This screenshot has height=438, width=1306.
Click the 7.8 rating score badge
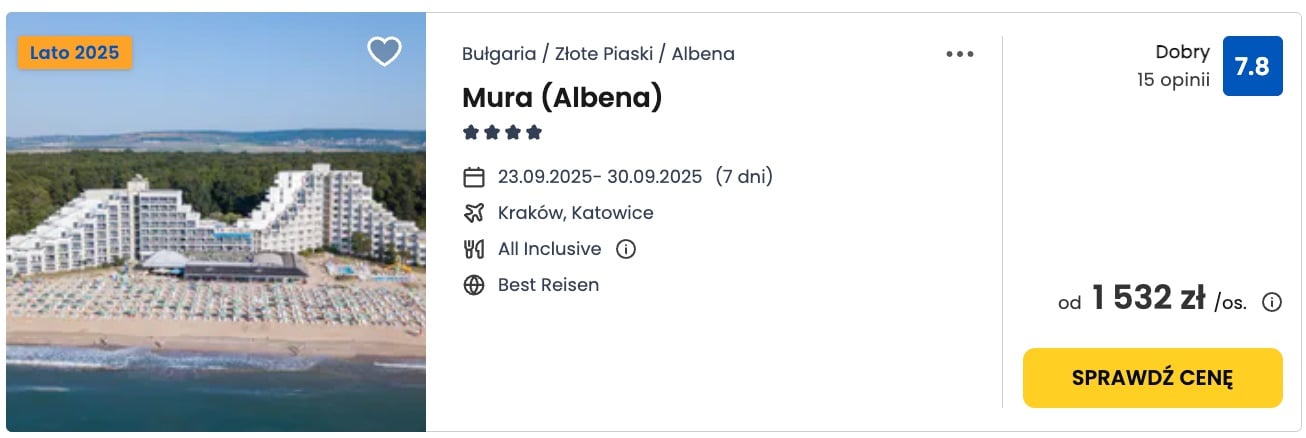(x=1252, y=66)
